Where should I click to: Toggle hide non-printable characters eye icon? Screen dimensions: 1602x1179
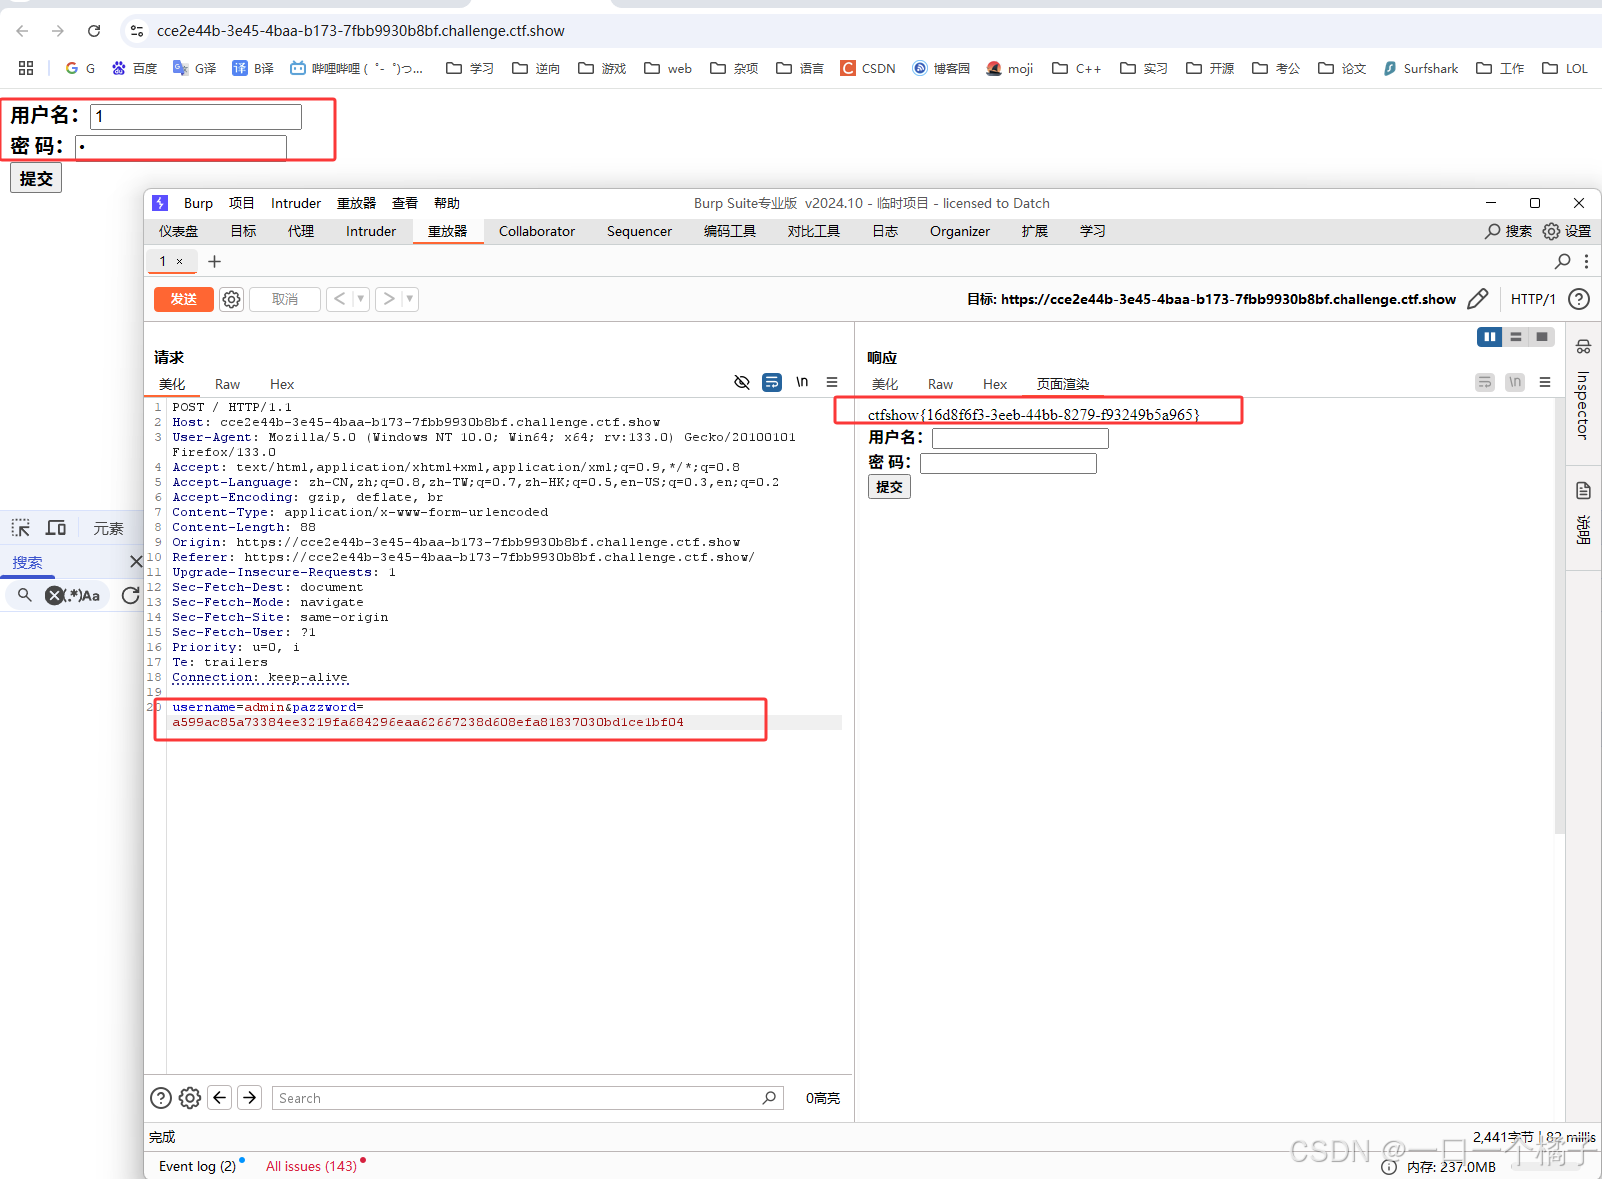pos(742,382)
